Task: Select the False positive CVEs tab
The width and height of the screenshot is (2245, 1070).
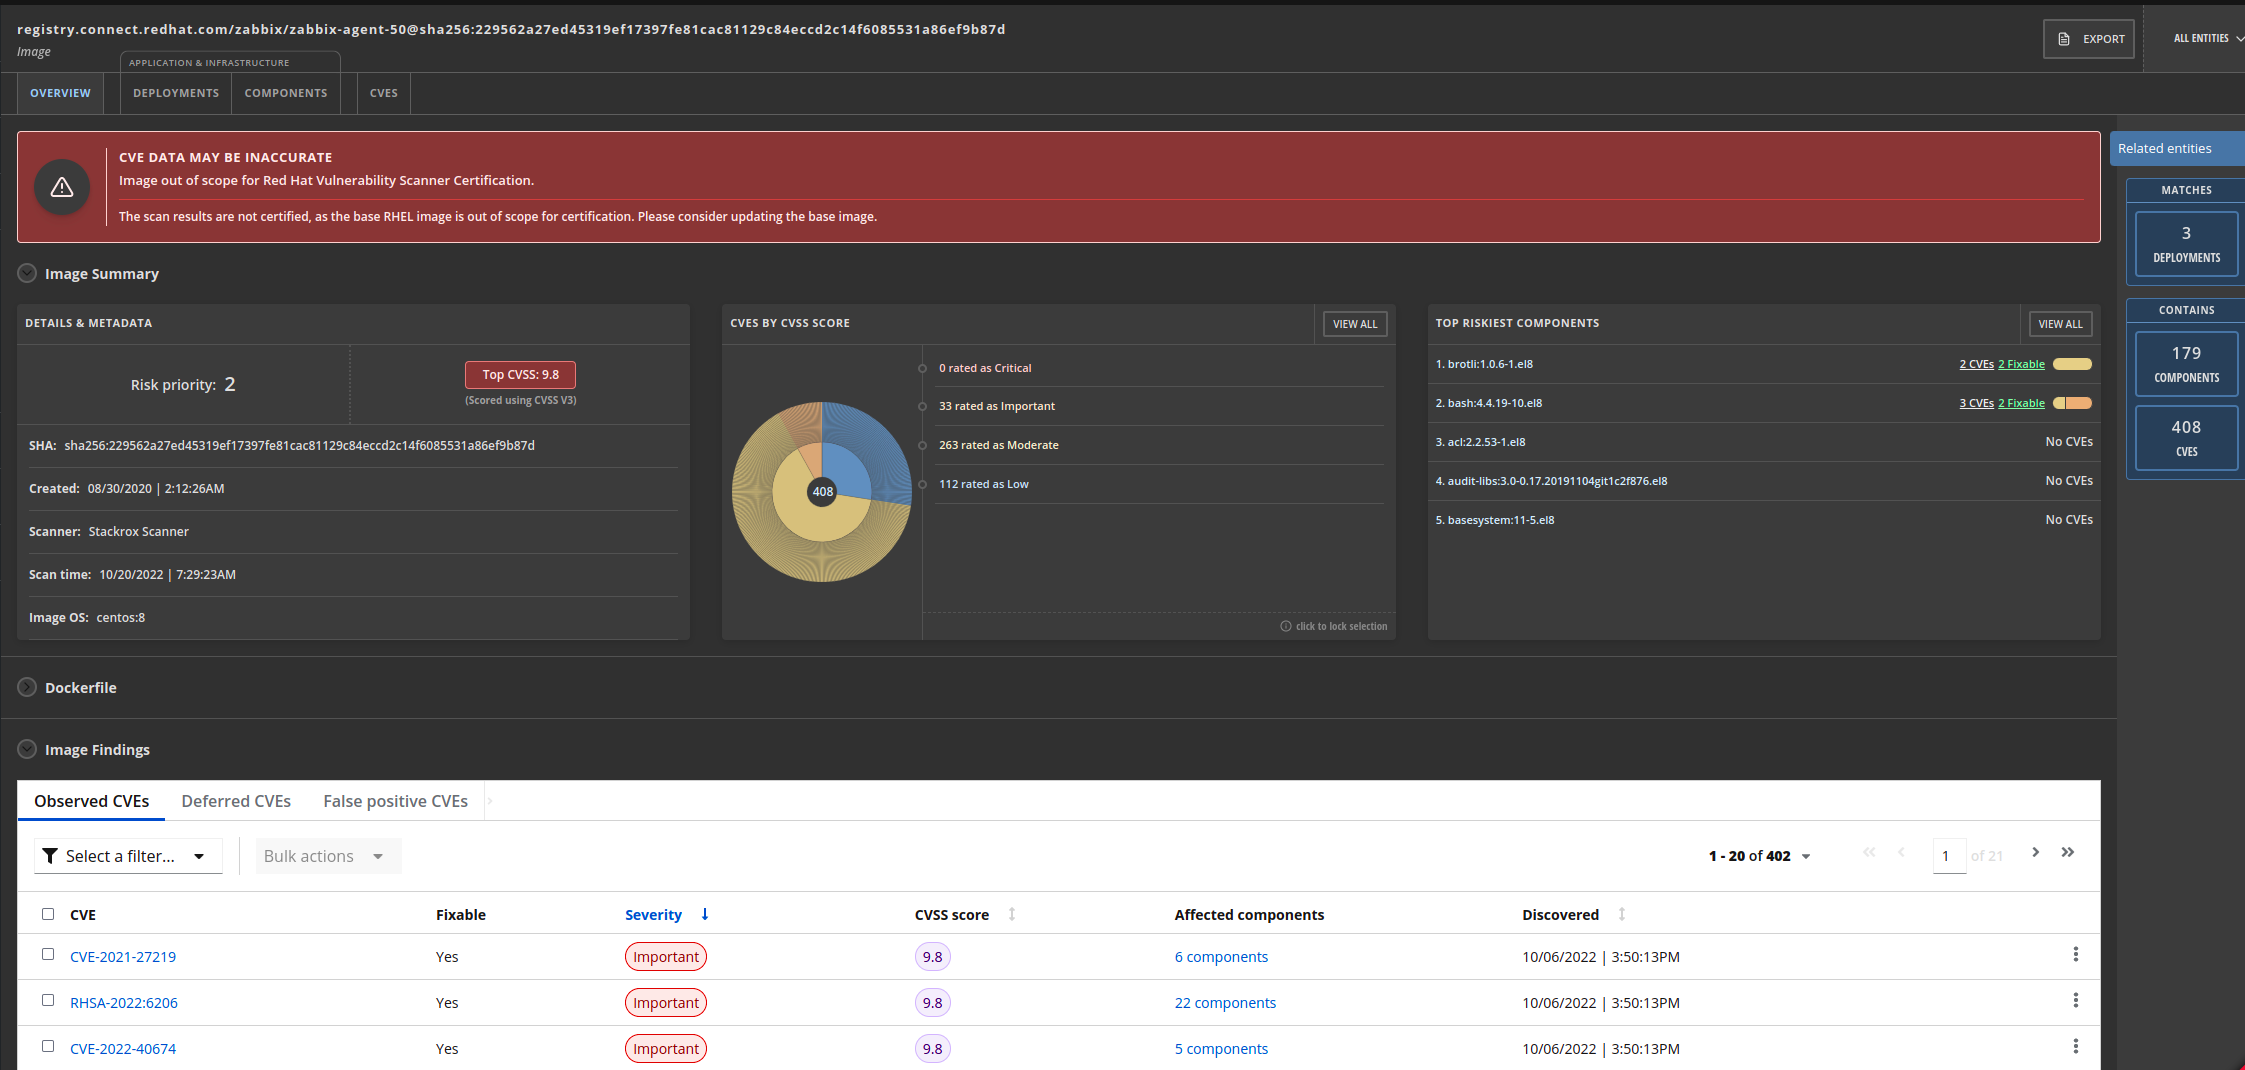Action: 395,801
